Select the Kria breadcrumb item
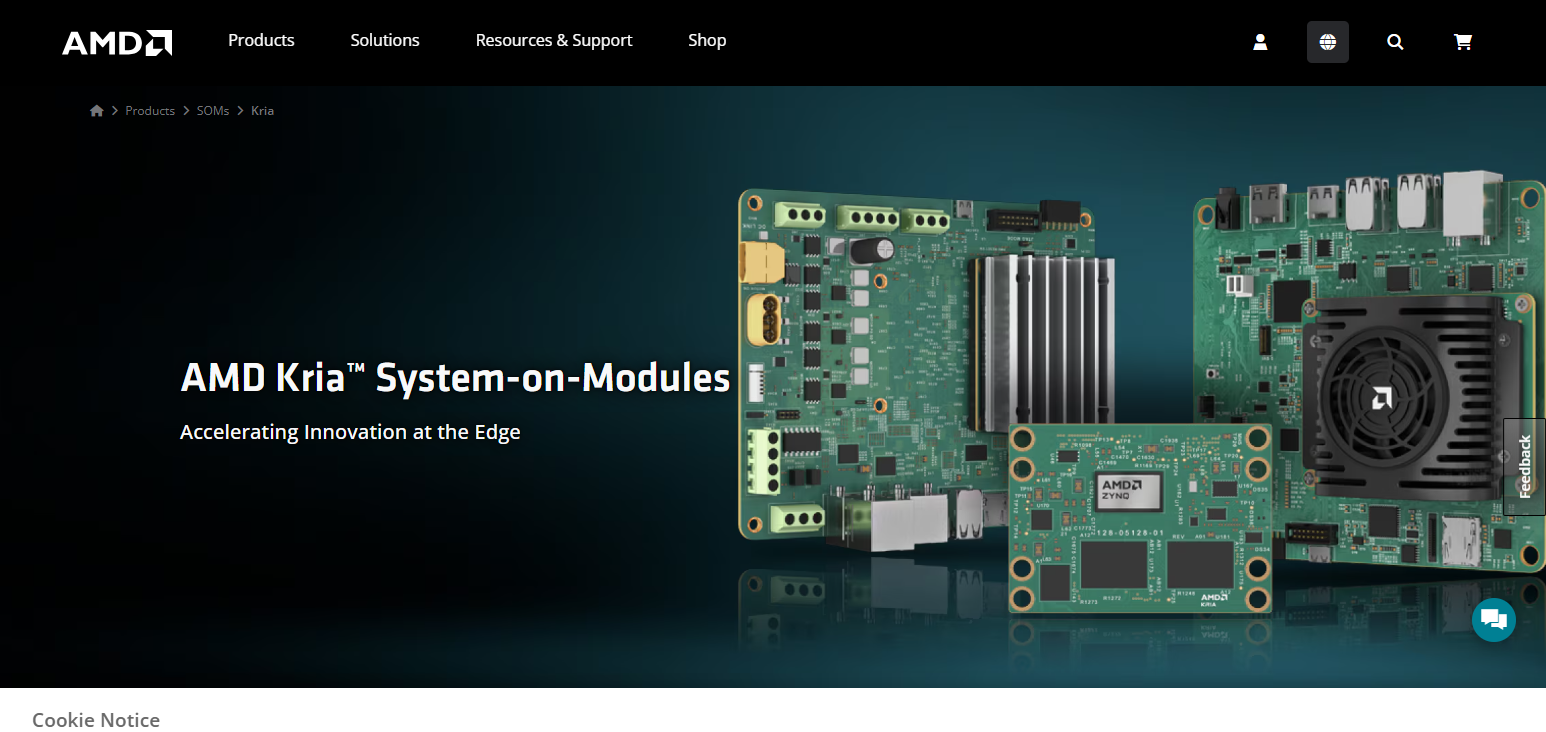Screen dimensions: 1546x732 tap(262, 111)
